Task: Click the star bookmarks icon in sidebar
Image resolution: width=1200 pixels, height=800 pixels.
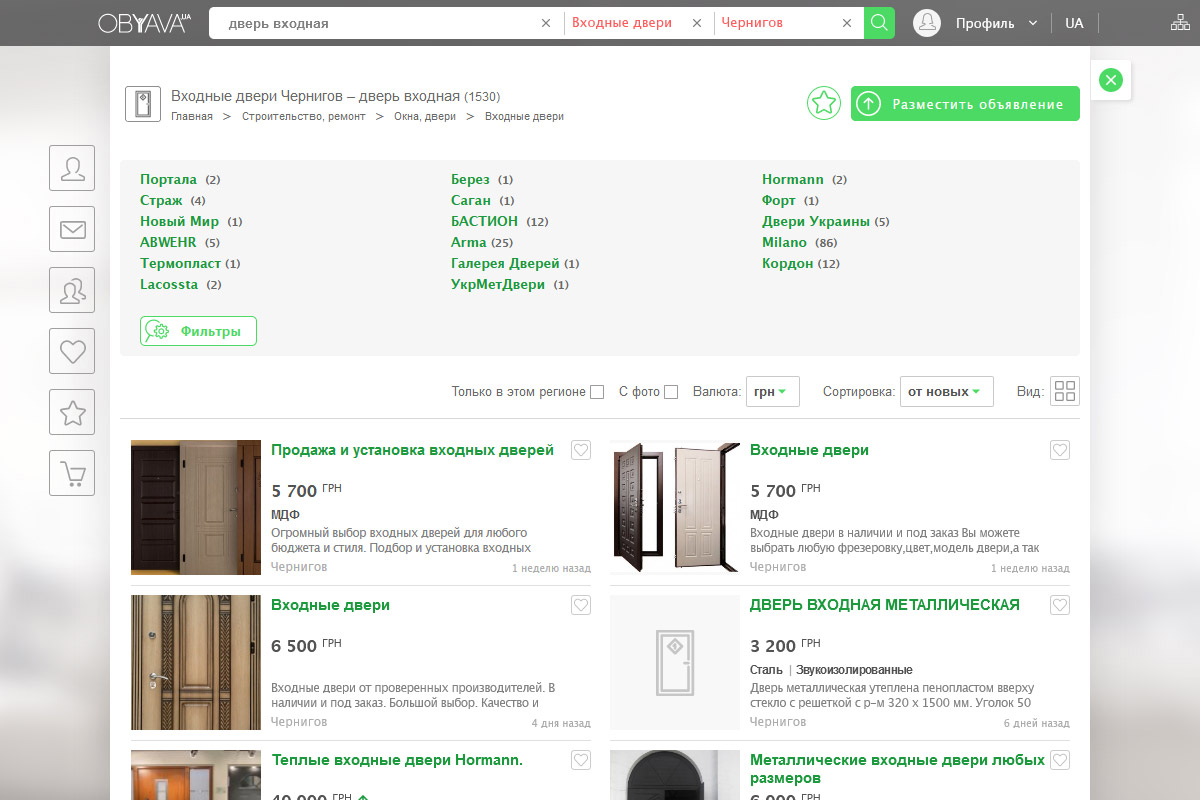Action: click(72, 412)
